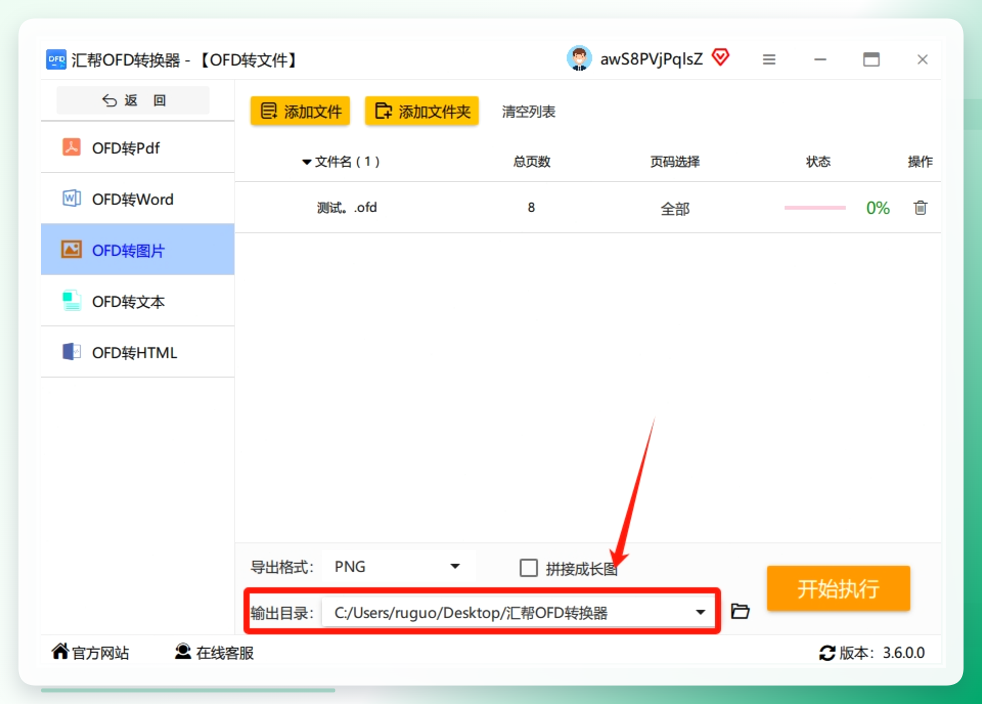Click 清空列表 to clear list
Viewport: 982px width, 704px height.
(529, 111)
